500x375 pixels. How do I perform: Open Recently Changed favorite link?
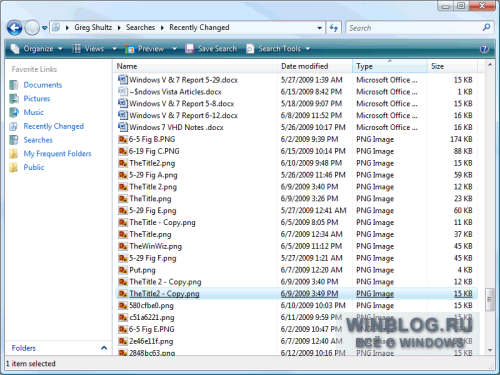53,126
